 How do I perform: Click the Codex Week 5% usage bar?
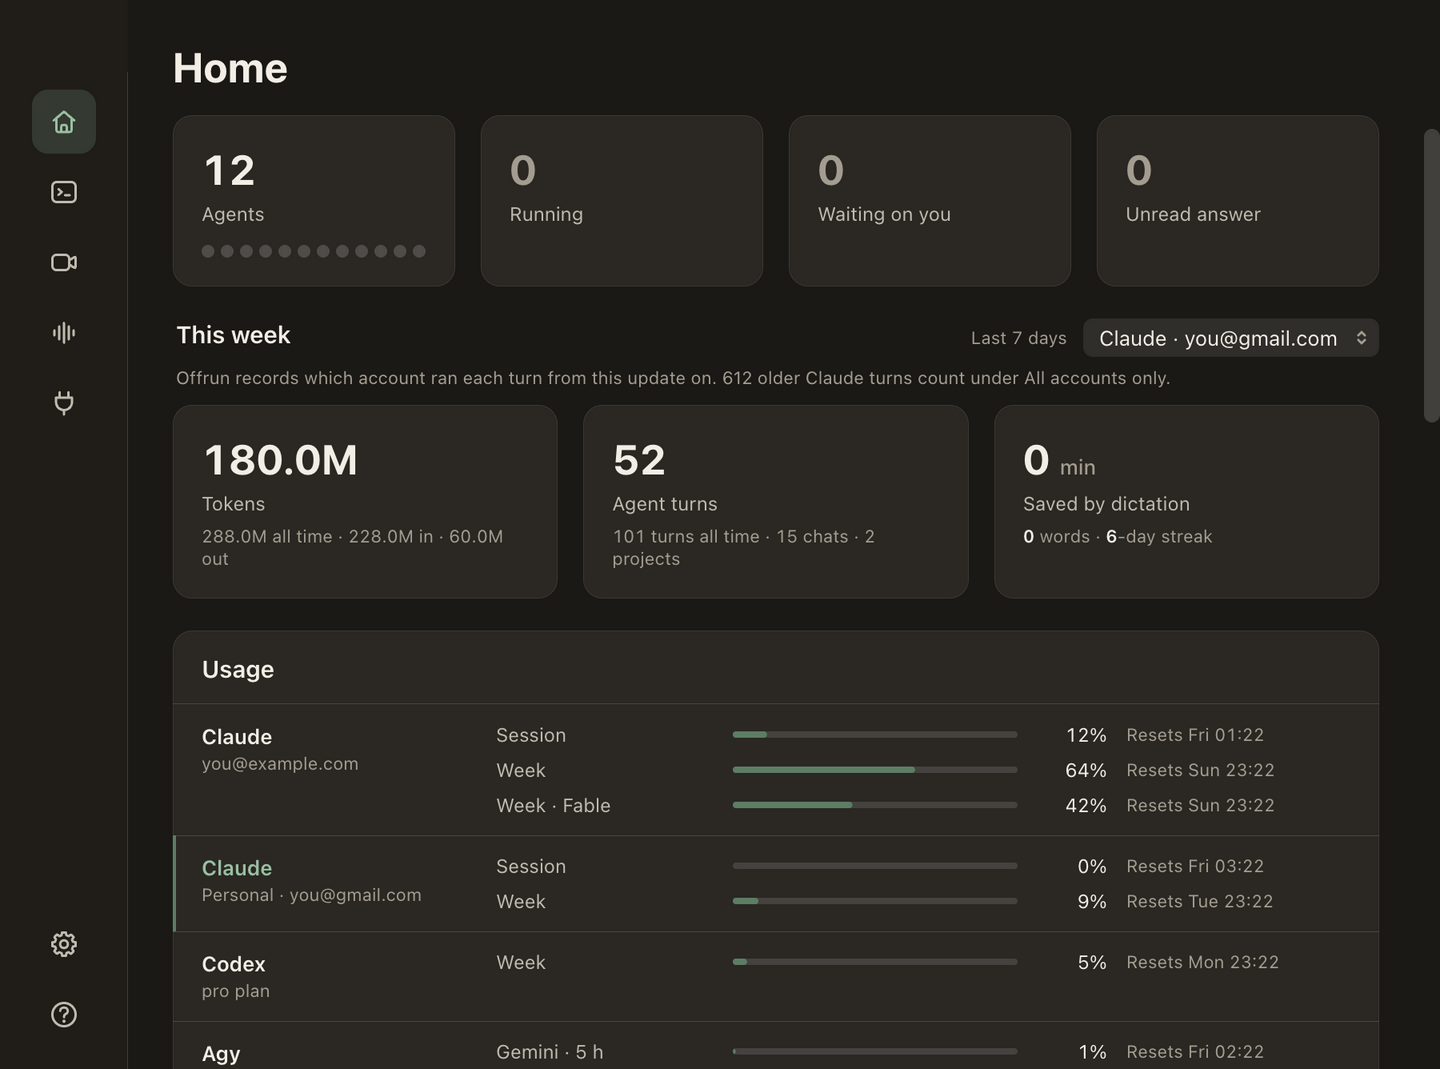tap(875, 962)
